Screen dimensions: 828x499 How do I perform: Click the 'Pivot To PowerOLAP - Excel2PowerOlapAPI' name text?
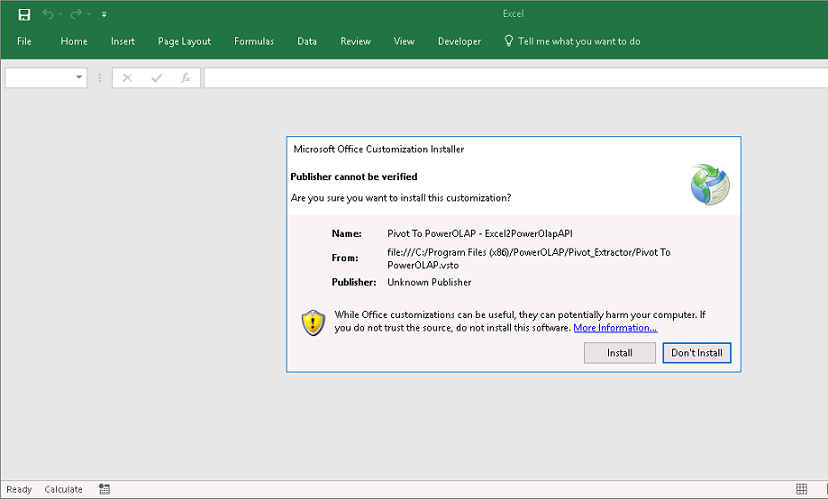[480, 233]
